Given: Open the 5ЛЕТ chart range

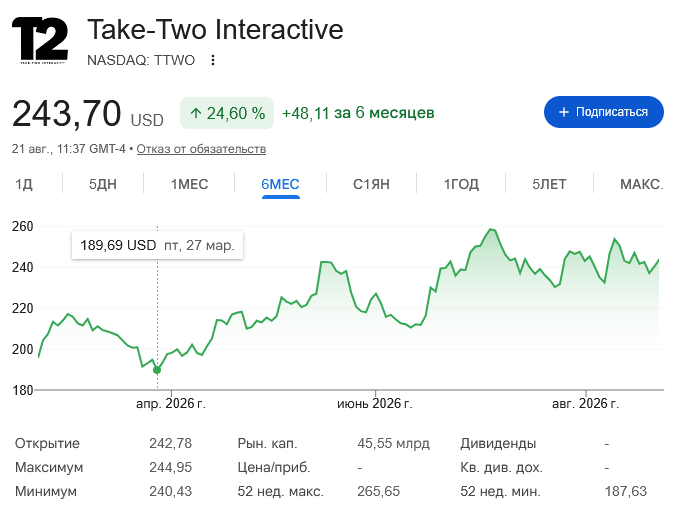Looking at the screenshot, I should 549,184.
